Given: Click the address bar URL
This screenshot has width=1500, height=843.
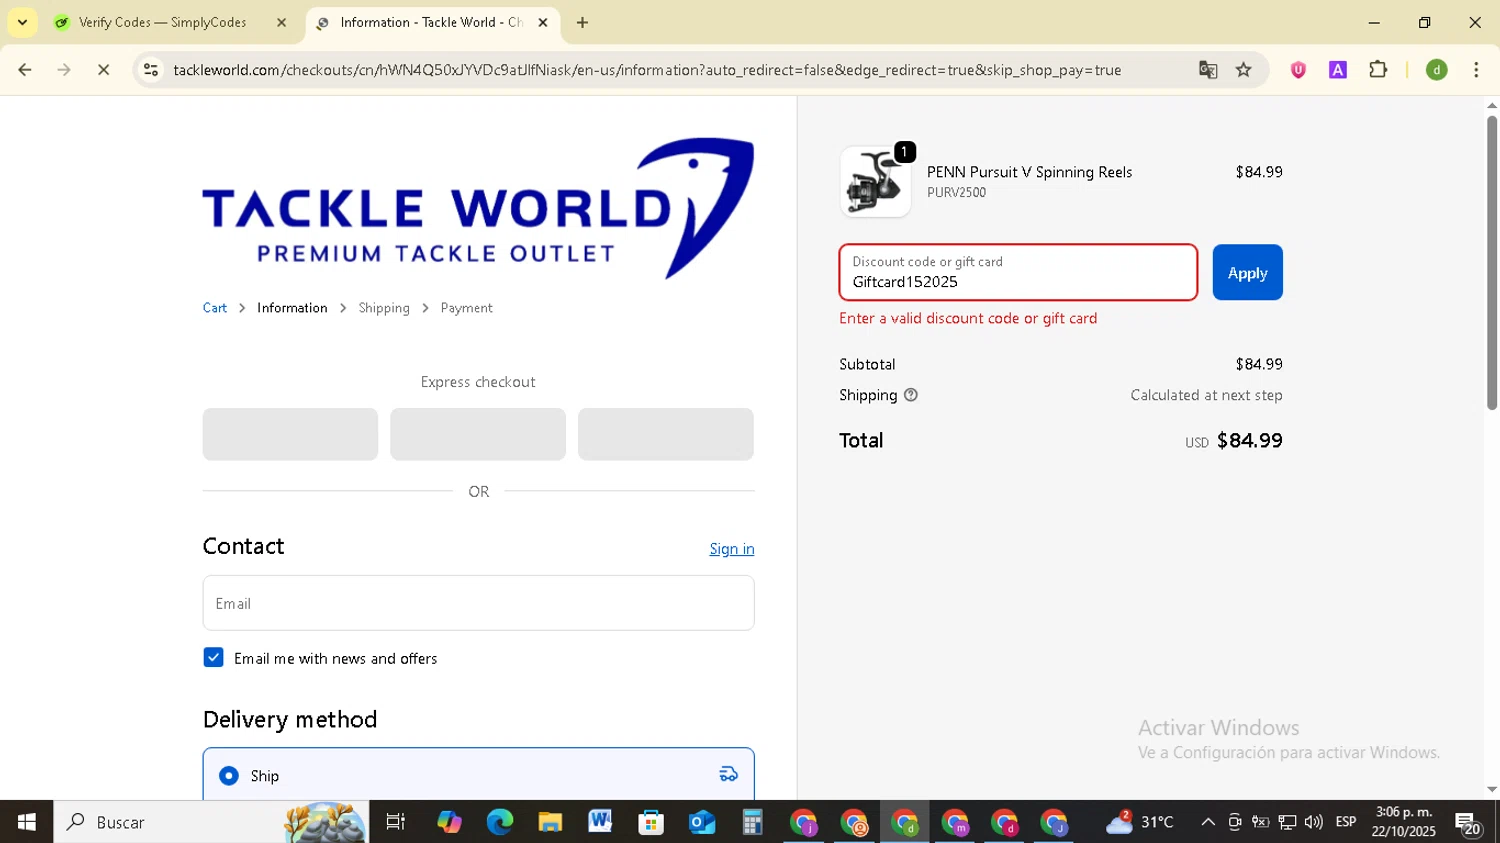Looking at the screenshot, I should pos(646,70).
